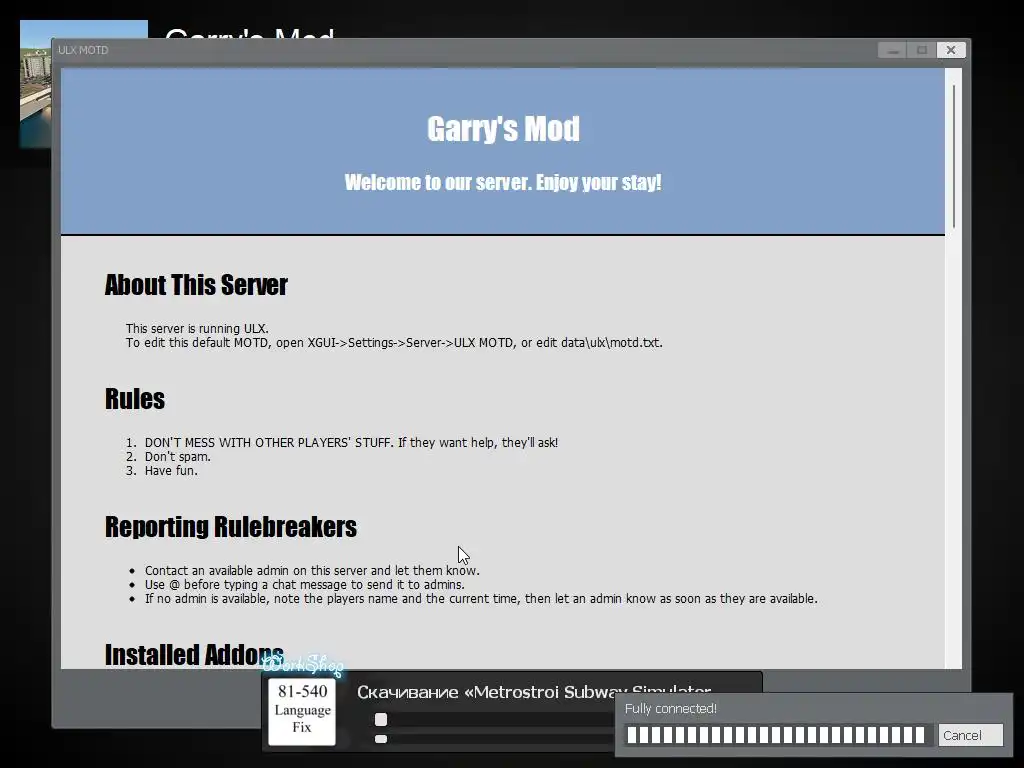Click the map thumbnail behind MOTD window

[x=36, y=84]
